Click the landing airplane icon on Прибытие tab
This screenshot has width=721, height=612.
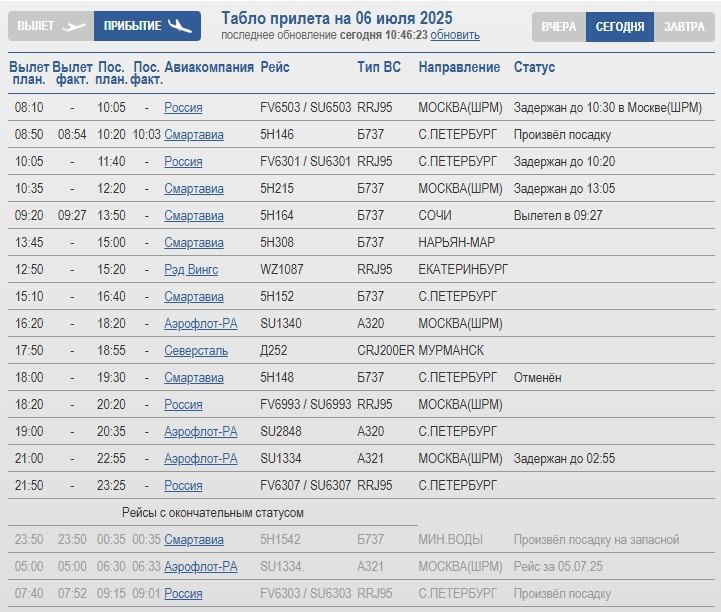coord(180,26)
